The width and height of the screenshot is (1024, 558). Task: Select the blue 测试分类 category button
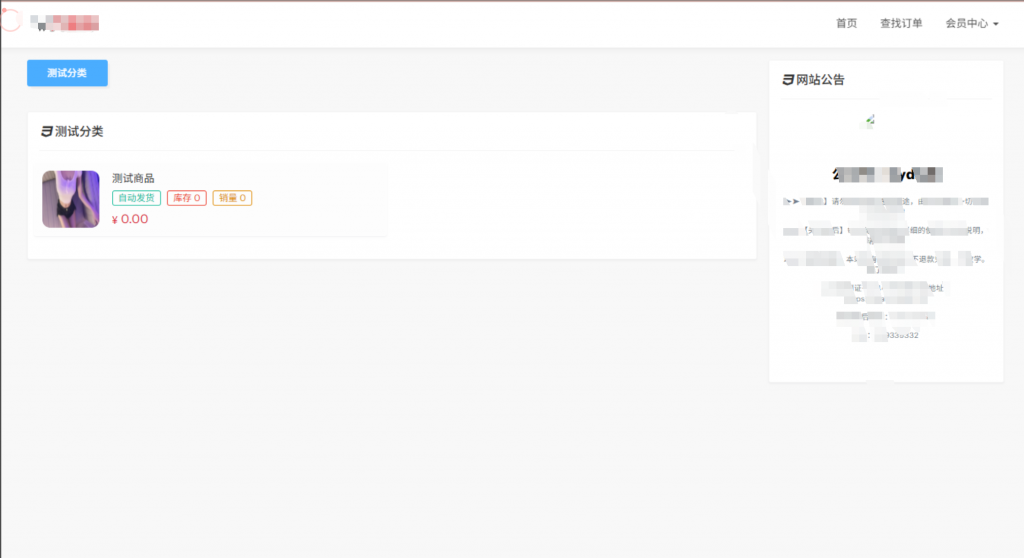tap(67, 73)
